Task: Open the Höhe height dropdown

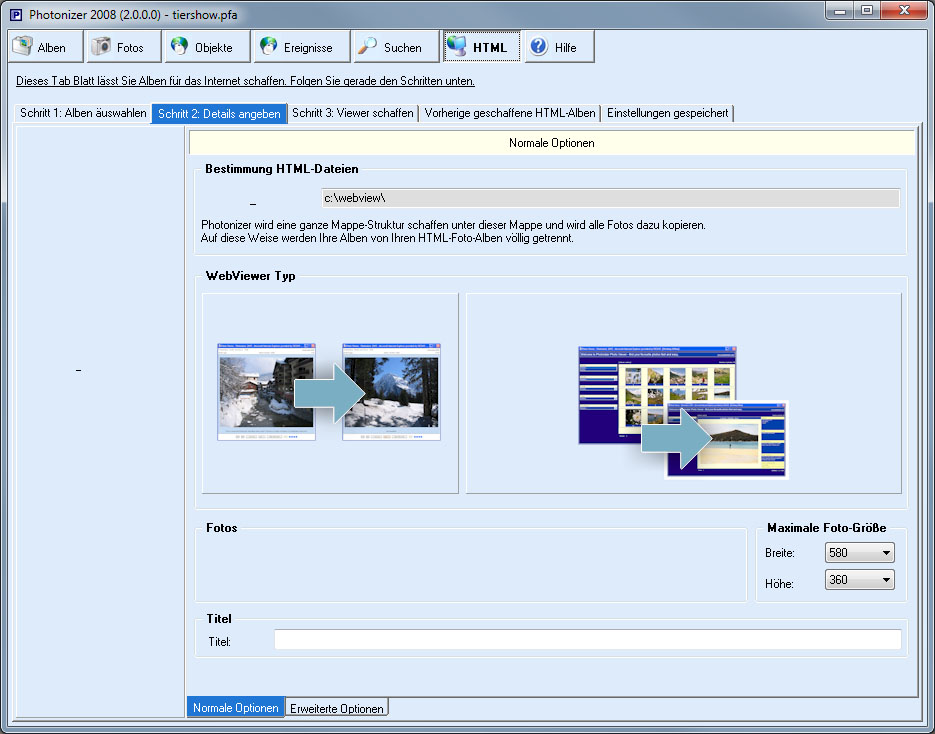Action: pos(859,580)
